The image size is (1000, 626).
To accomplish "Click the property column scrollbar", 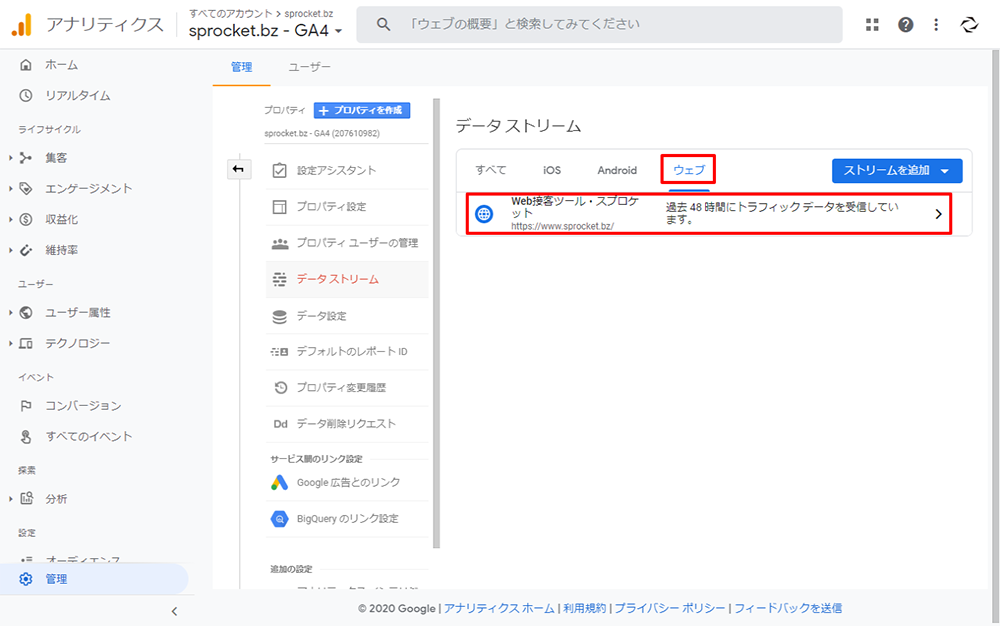I will [436, 323].
